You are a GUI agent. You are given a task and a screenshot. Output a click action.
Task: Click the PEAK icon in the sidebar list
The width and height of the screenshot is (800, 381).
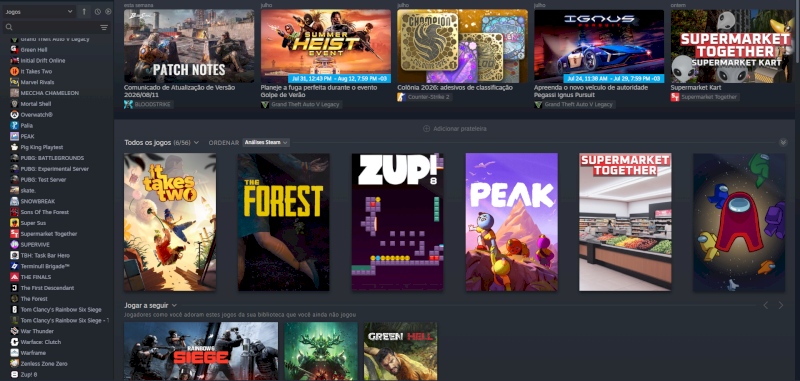[x=14, y=136]
